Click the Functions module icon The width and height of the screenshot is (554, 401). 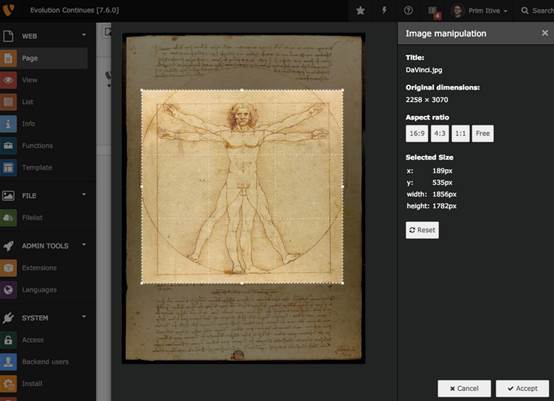[8, 146]
